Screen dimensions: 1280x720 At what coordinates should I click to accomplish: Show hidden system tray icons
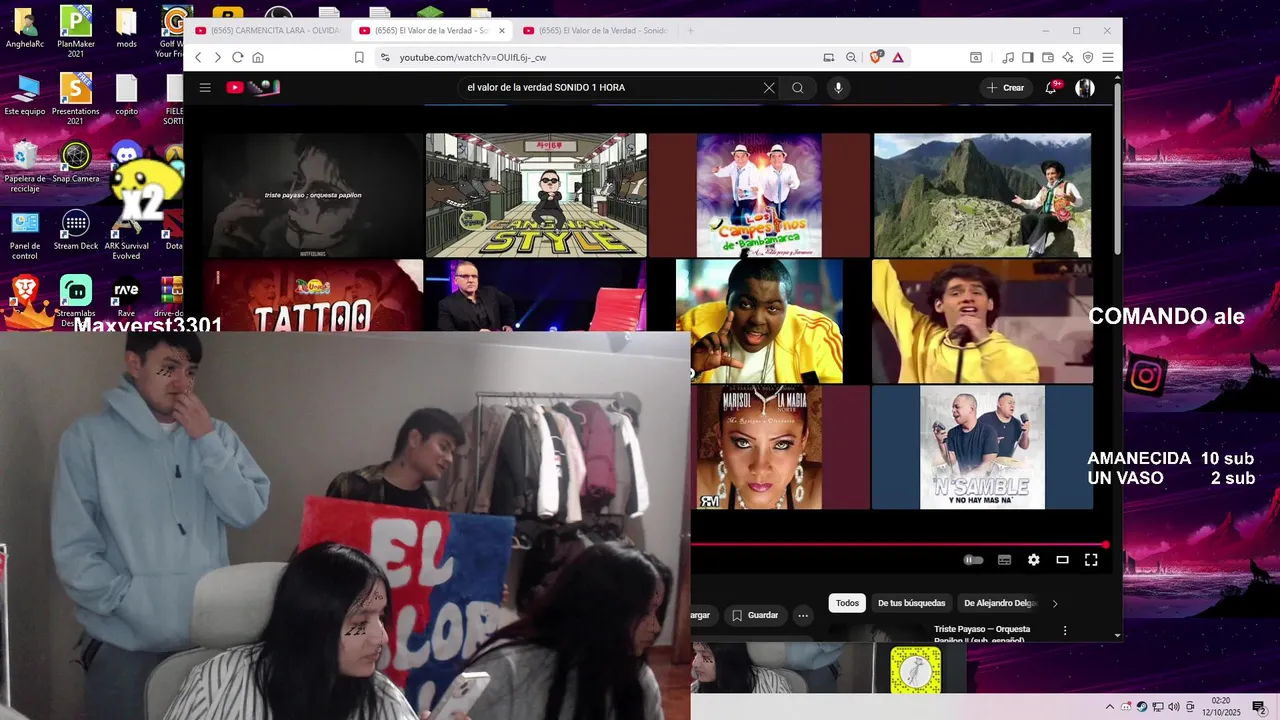coord(1109,707)
